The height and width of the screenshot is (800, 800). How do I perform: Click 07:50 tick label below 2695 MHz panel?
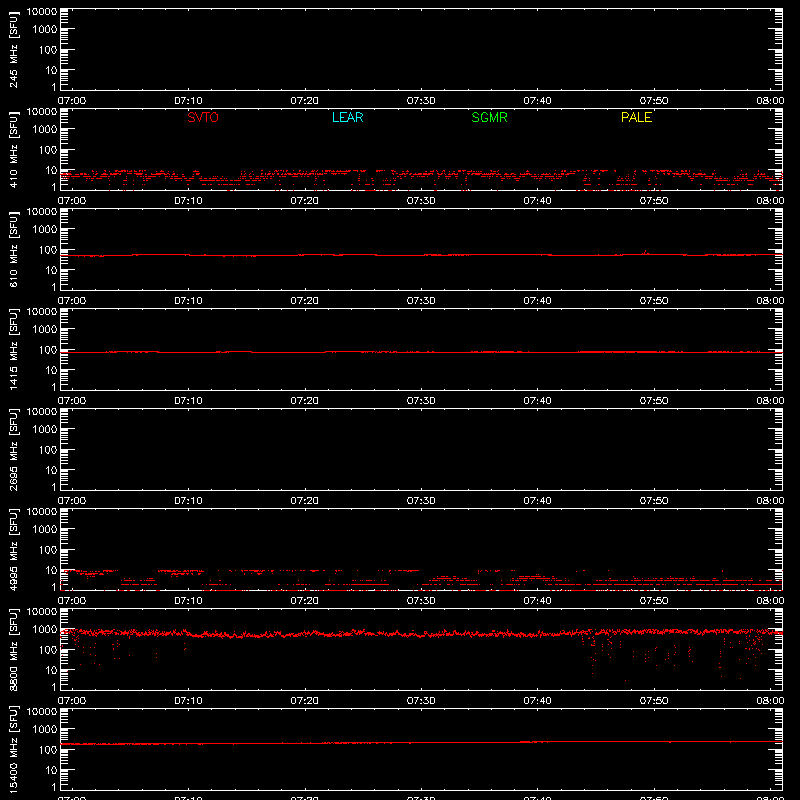pyautogui.click(x=654, y=501)
